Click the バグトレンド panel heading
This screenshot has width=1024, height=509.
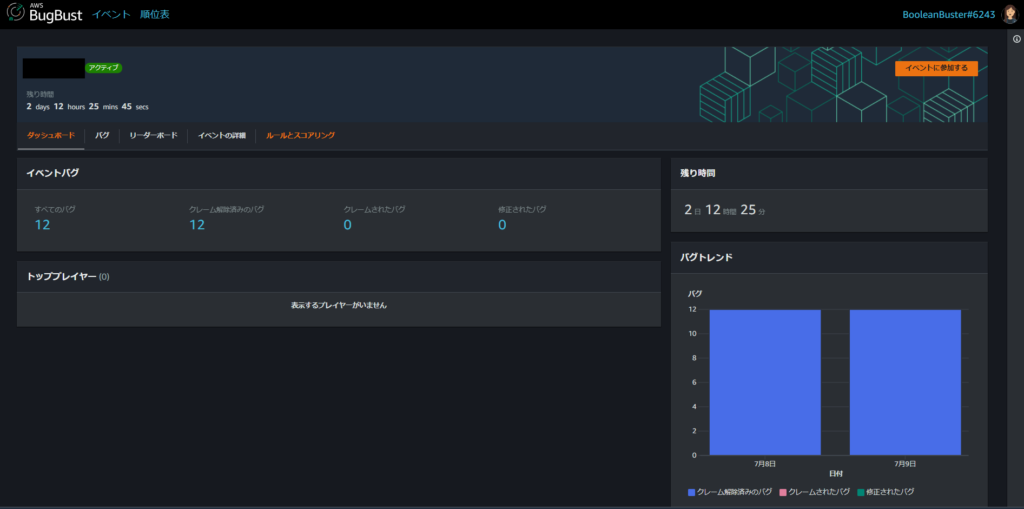pyautogui.click(x=707, y=257)
